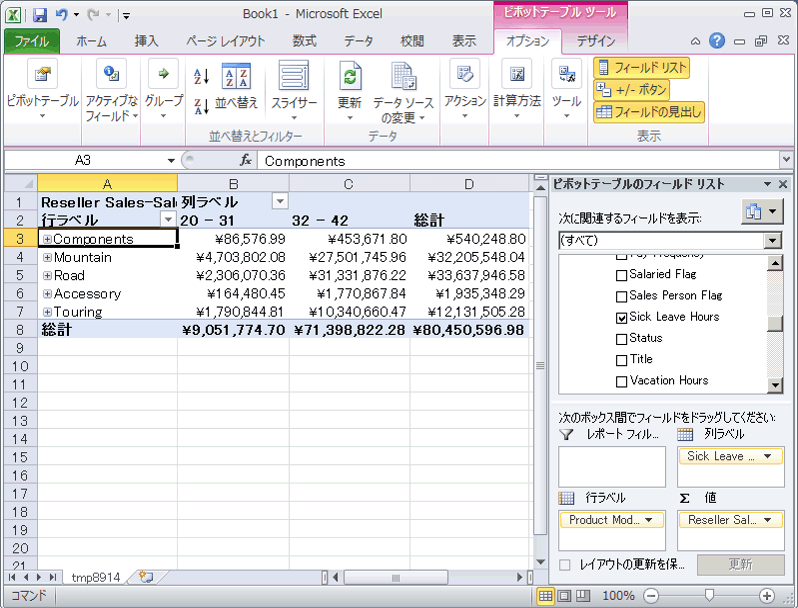Check the Salaried Flag field
The image size is (798, 608).
pyautogui.click(x=621, y=275)
